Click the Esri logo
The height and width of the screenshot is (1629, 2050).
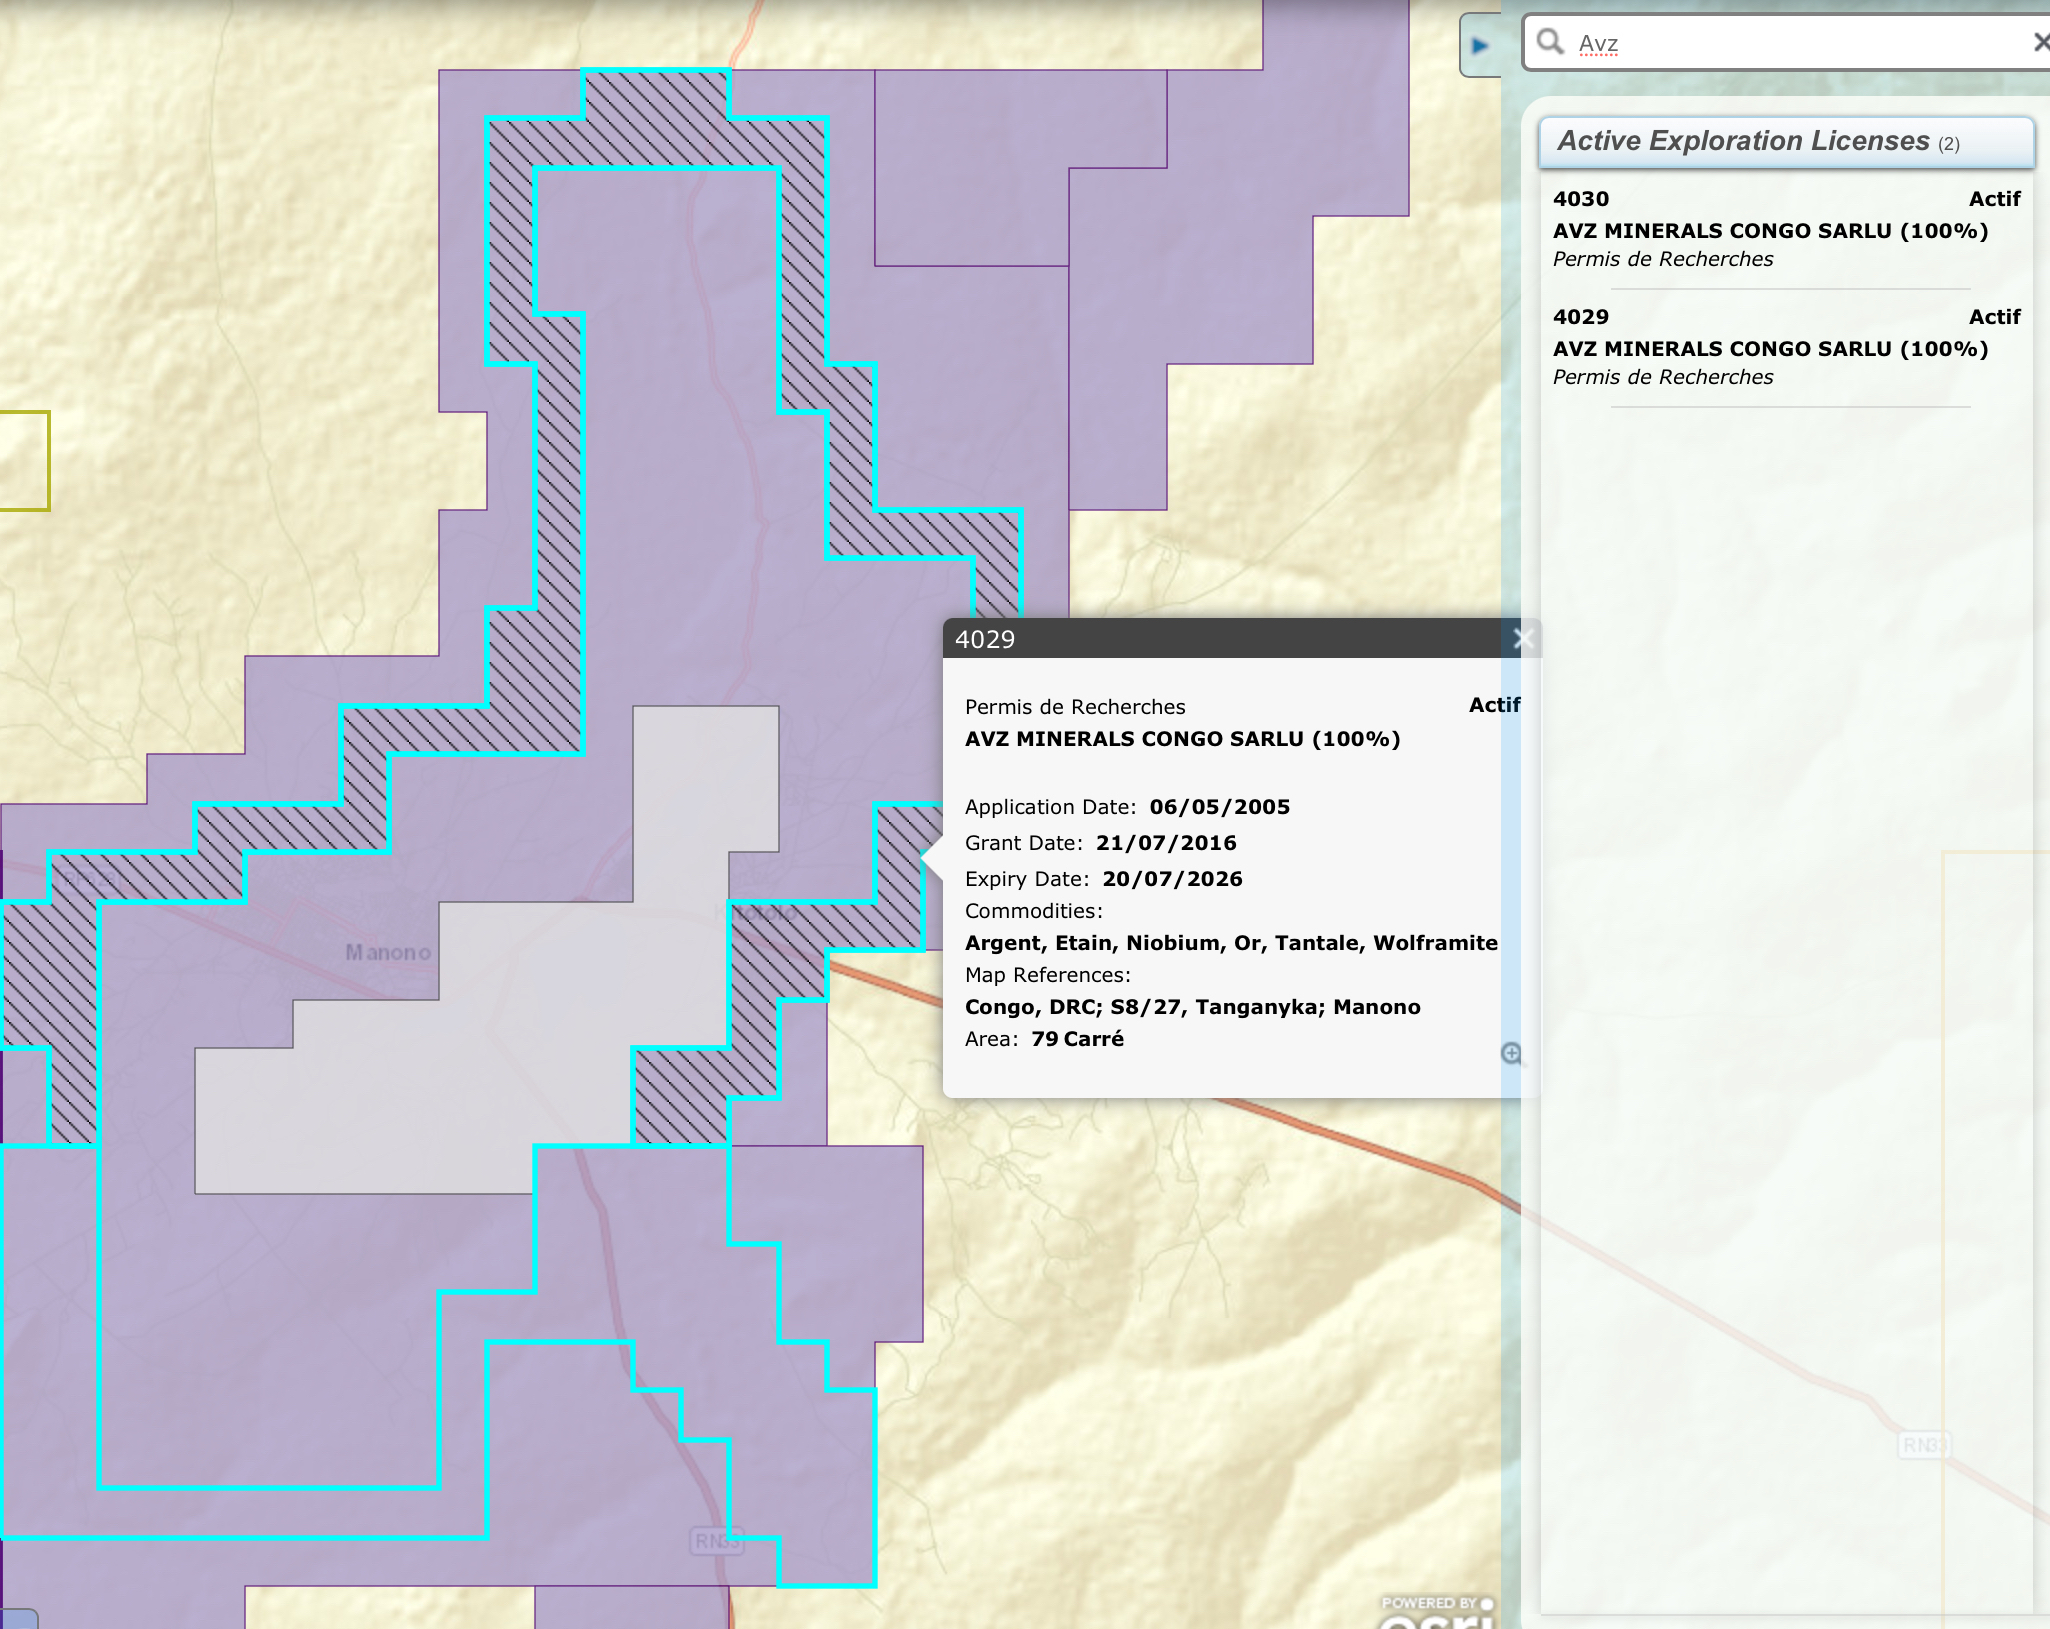1432,1617
